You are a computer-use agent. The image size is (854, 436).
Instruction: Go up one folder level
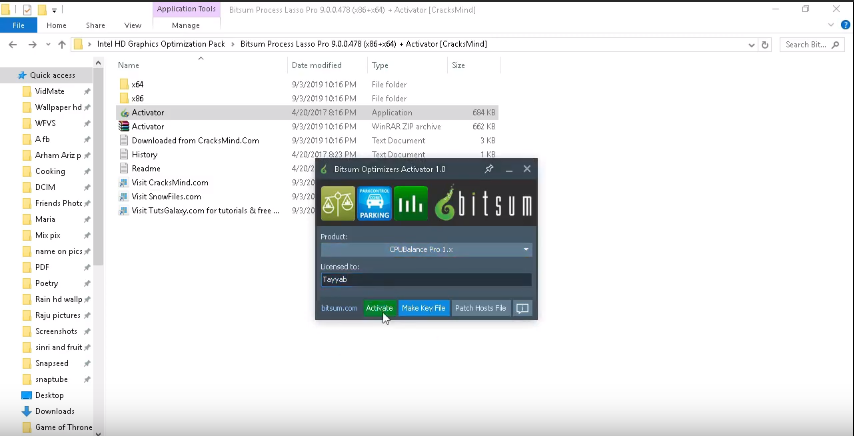62,45
